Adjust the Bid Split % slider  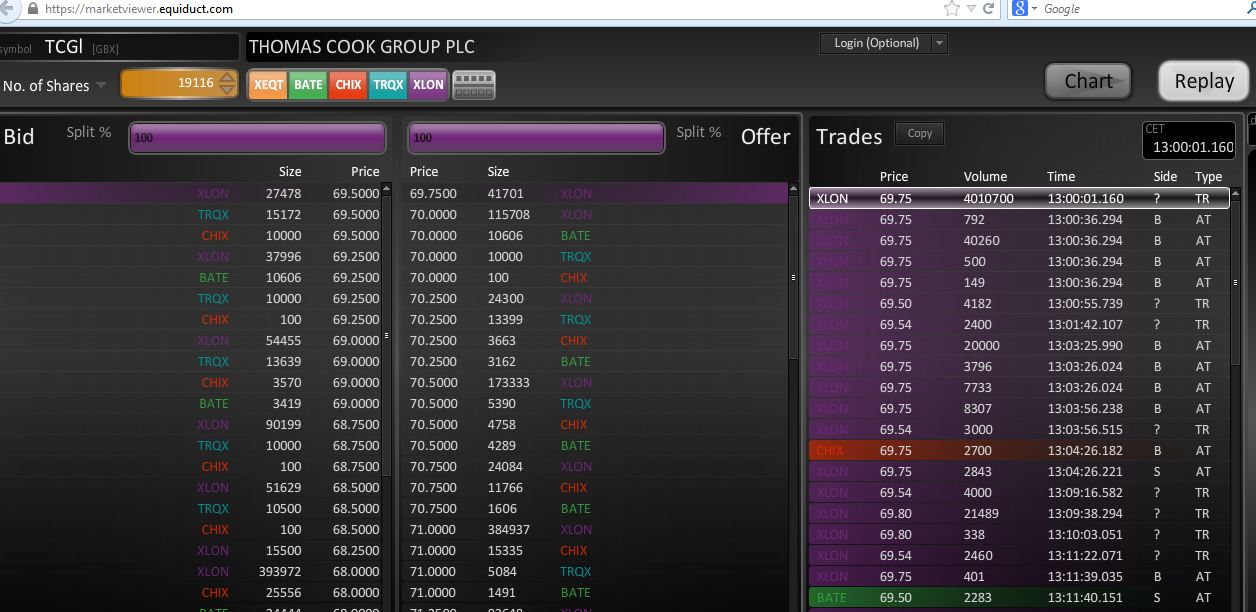click(x=256, y=137)
